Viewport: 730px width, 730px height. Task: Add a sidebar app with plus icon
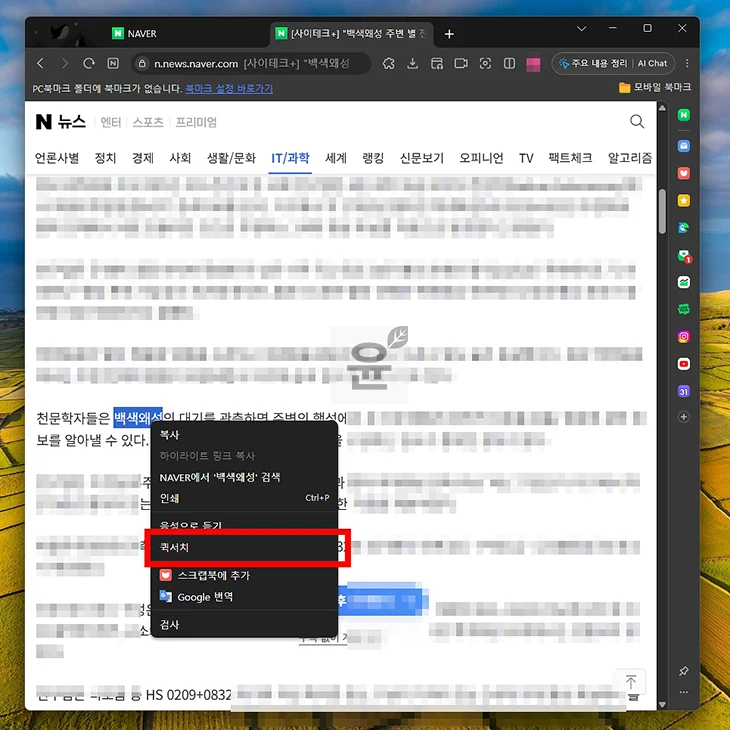[x=683, y=417]
